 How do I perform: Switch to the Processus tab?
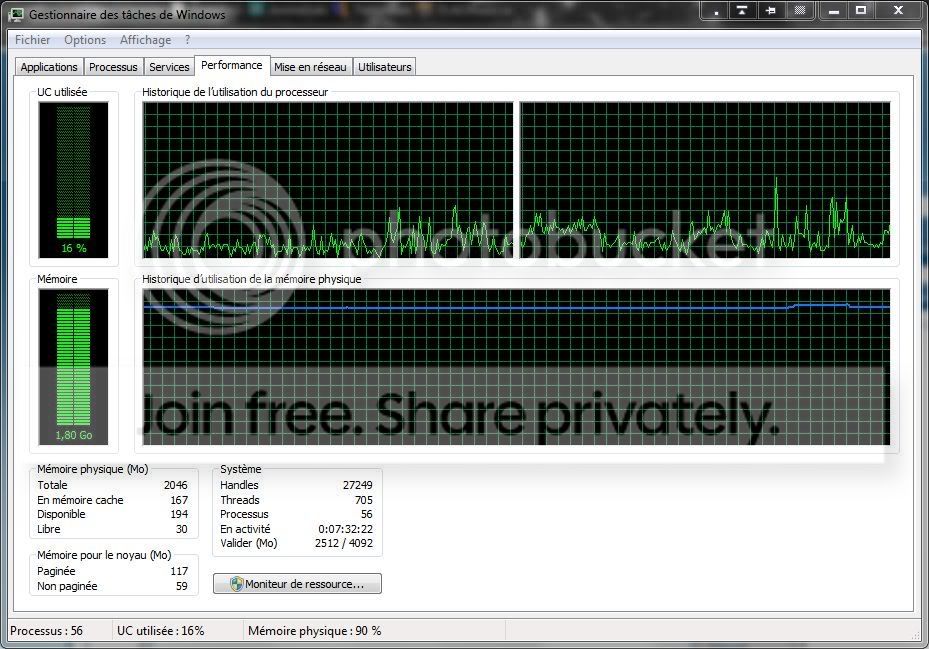point(113,67)
